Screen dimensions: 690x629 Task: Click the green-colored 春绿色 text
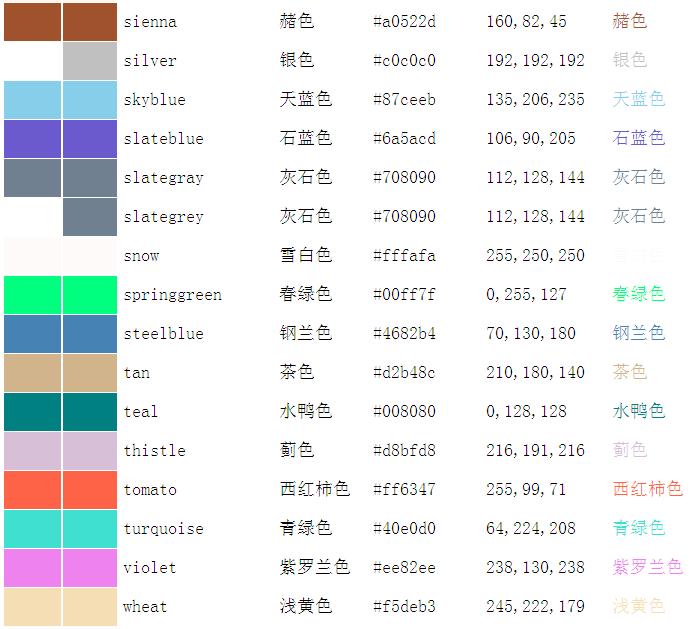tap(639, 294)
